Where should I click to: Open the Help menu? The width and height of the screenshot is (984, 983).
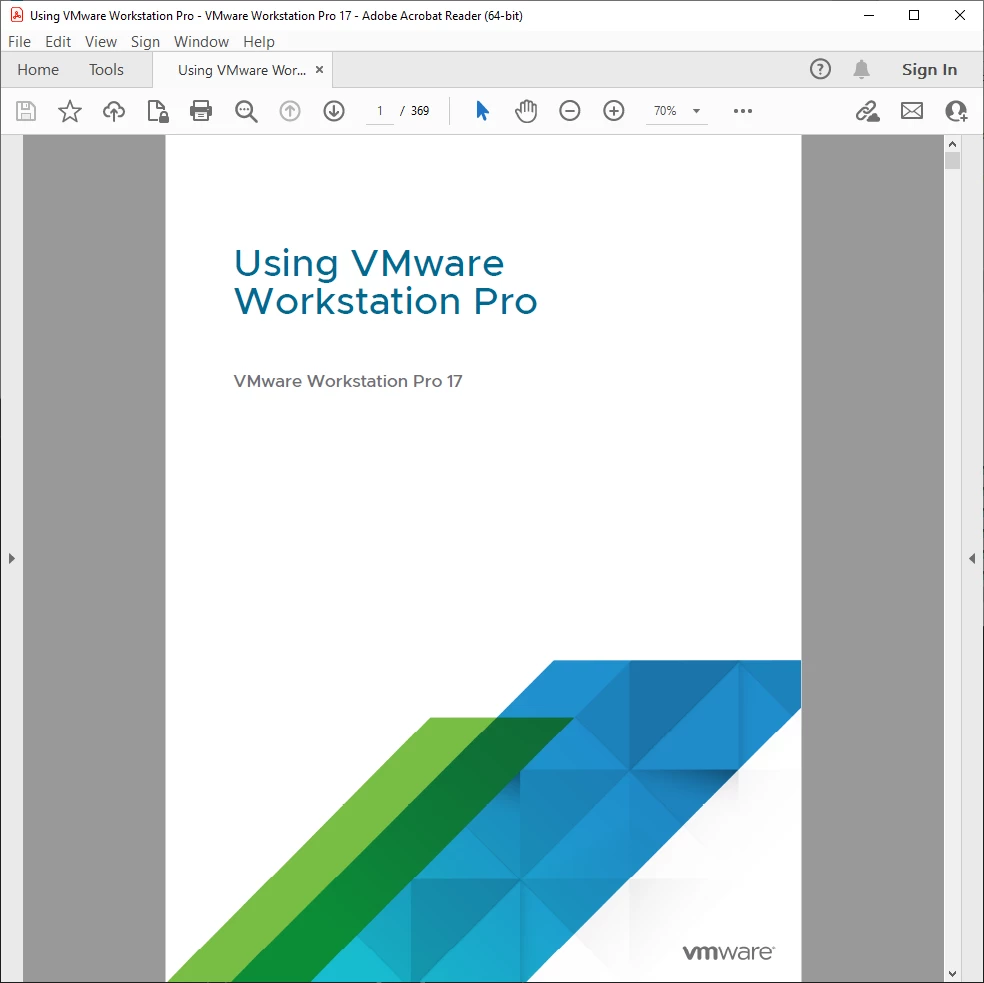click(x=259, y=41)
